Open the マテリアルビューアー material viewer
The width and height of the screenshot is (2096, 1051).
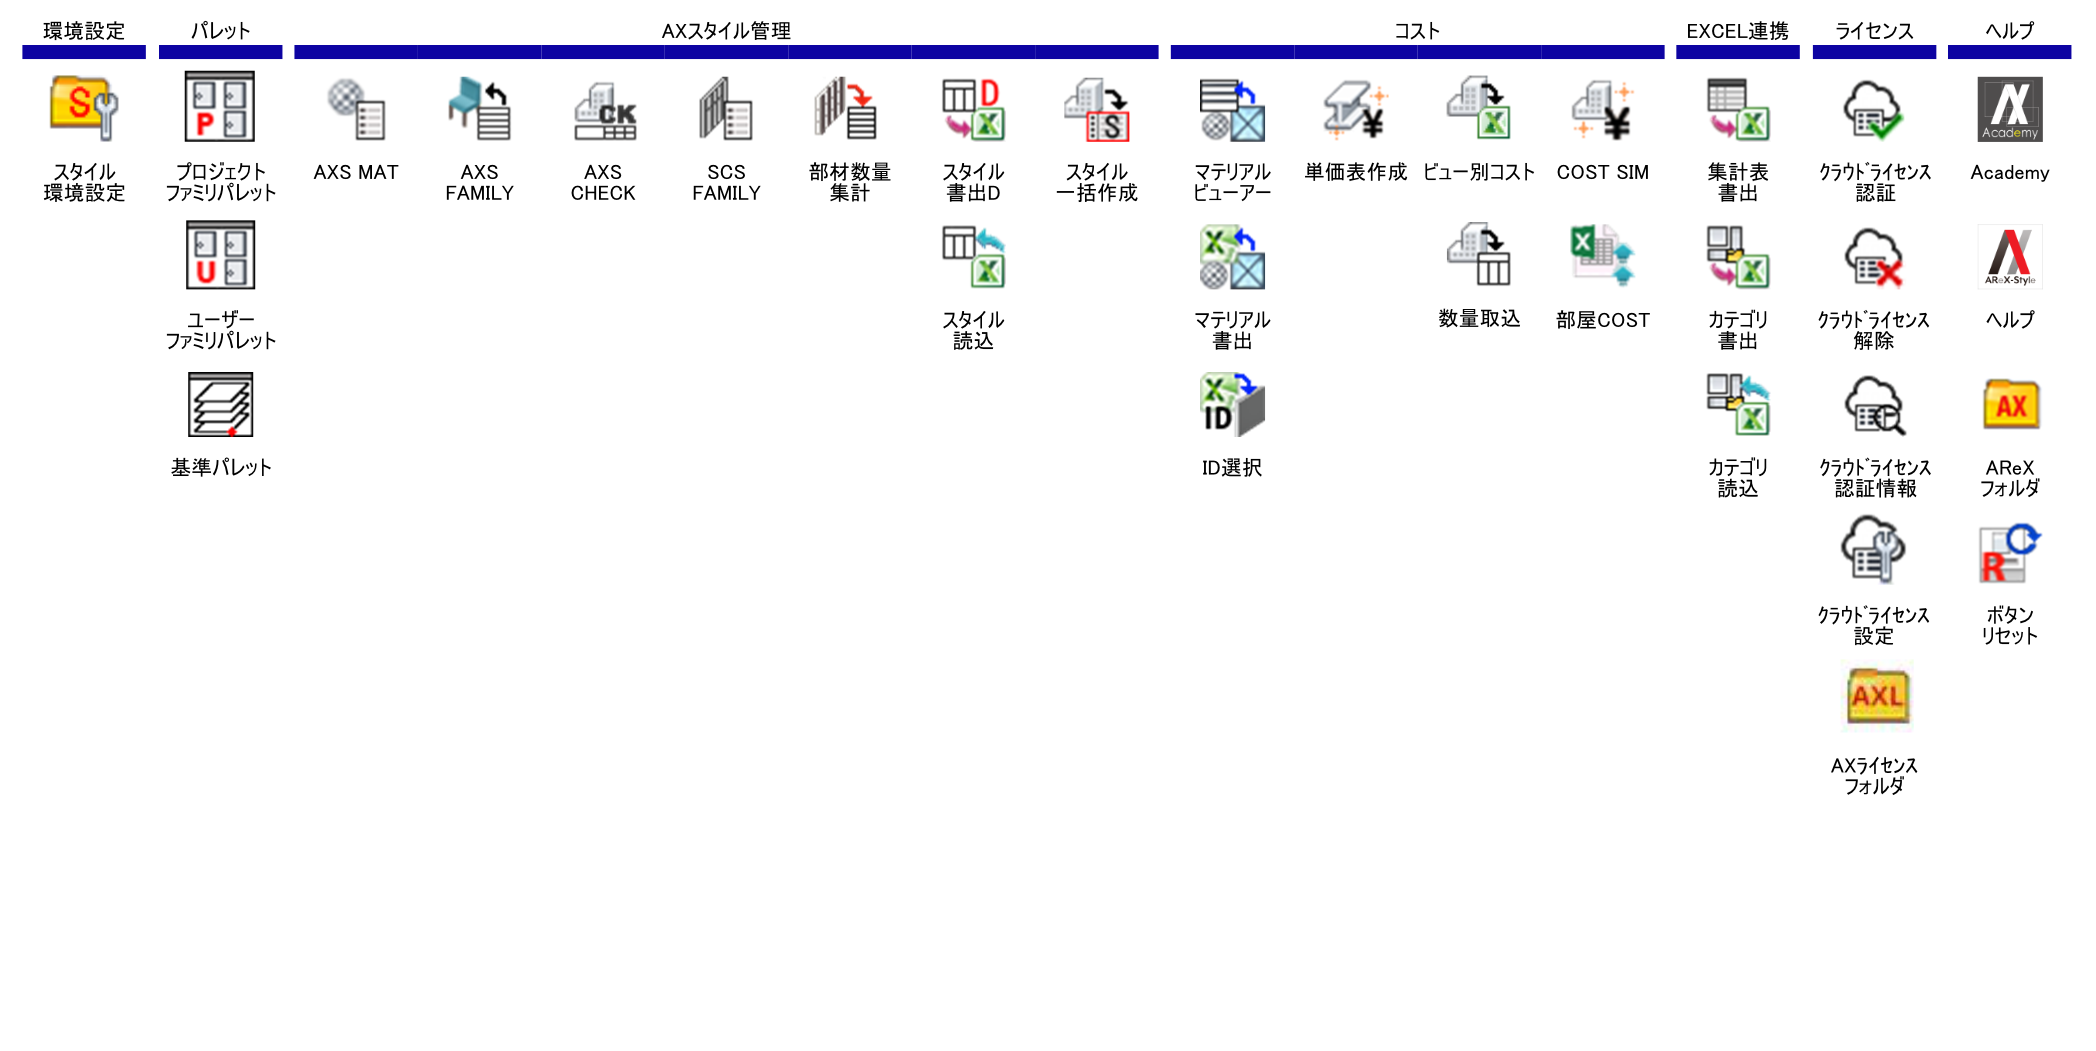pyautogui.click(x=1232, y=109)
